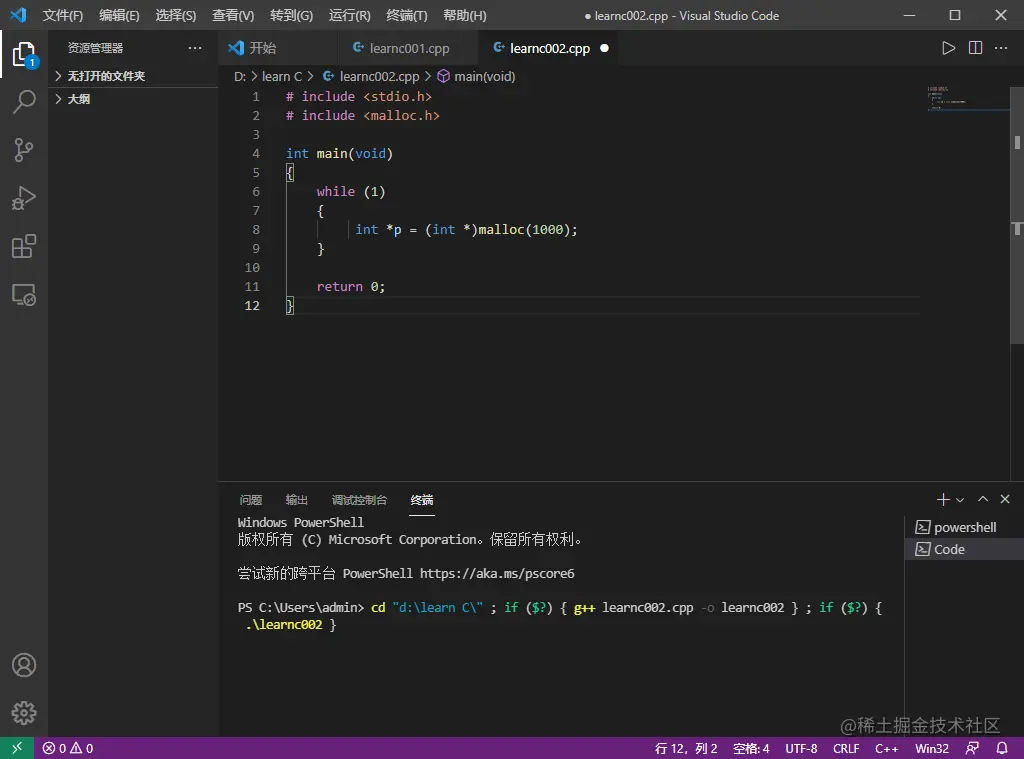1024x759 pixels.
Task: Open the Search view icon
Action: point(24,102)
